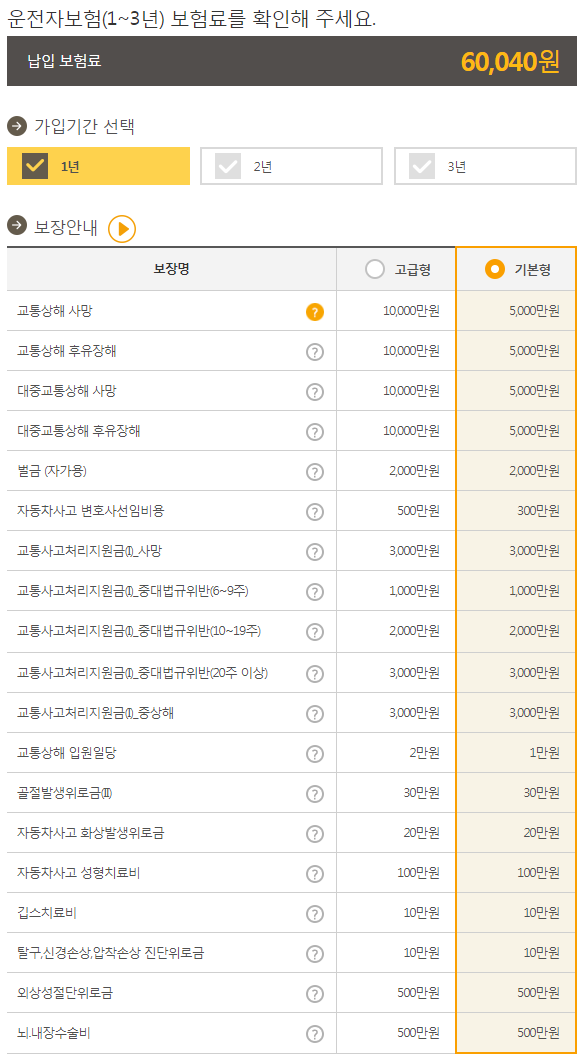Open help for 자동차사고 변호사선임비용
Image resolution: width=580 pixels, height=1057 pixels.
[315, 512]
